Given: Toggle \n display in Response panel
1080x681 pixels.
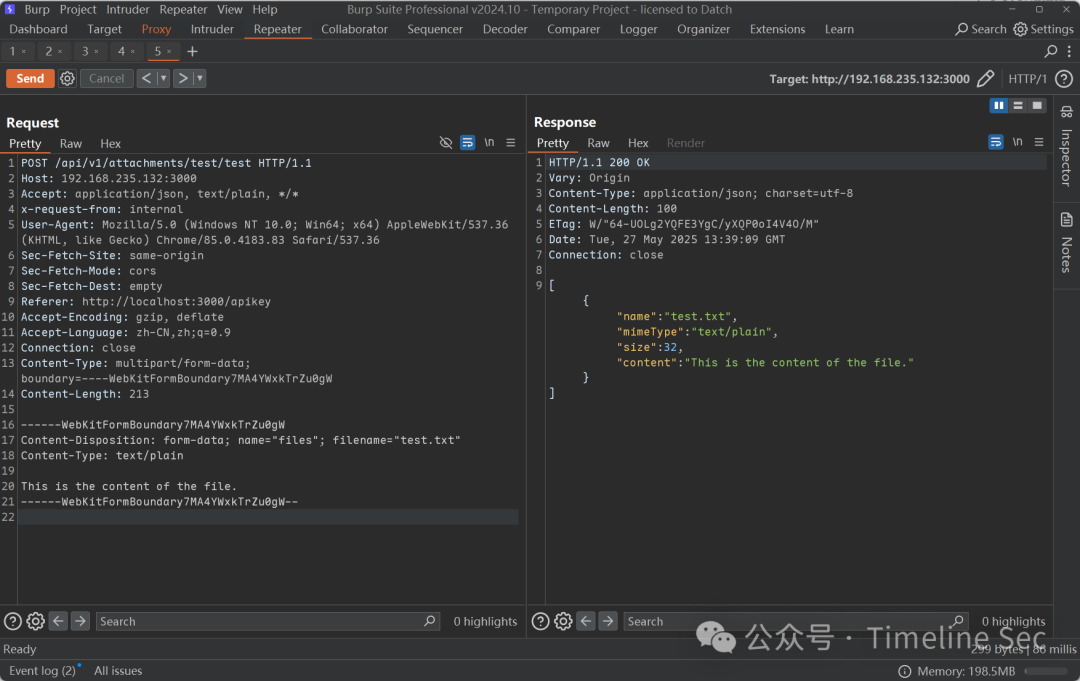Looking at the screenshot, I should pyautogui.click(x=1017, y=143).
